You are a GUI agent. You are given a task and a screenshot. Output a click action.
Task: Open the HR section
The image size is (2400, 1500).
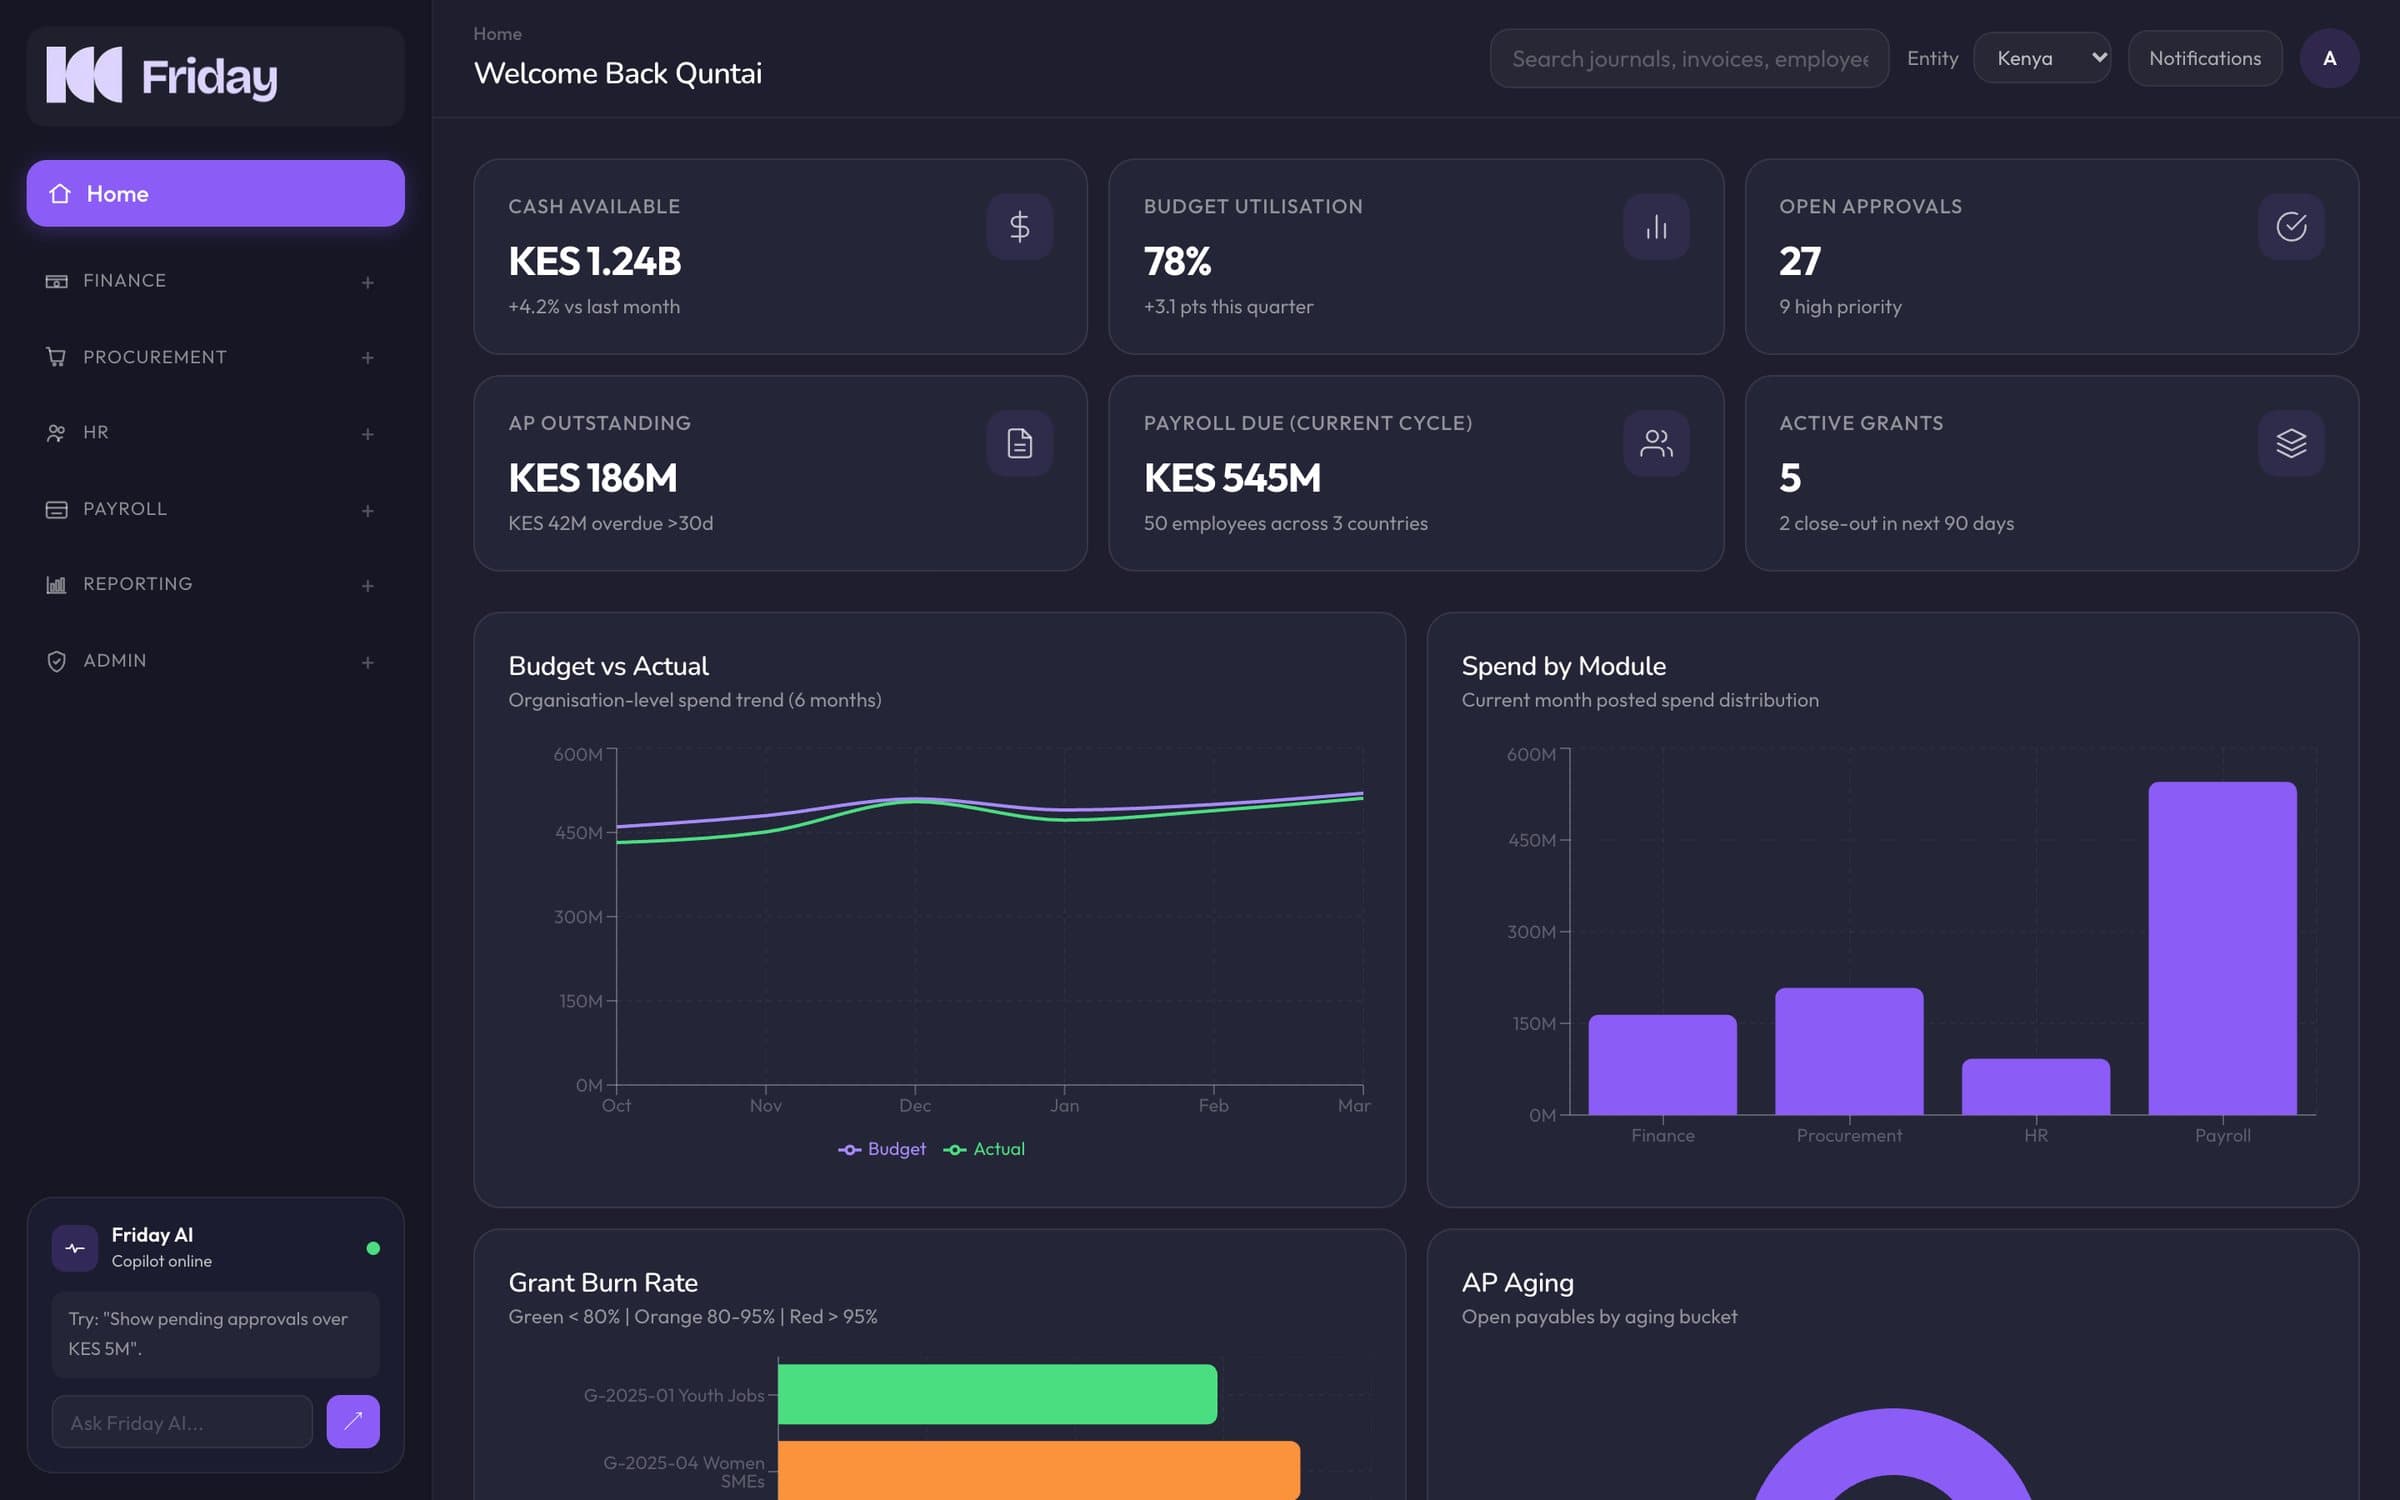tap(215, 433)
